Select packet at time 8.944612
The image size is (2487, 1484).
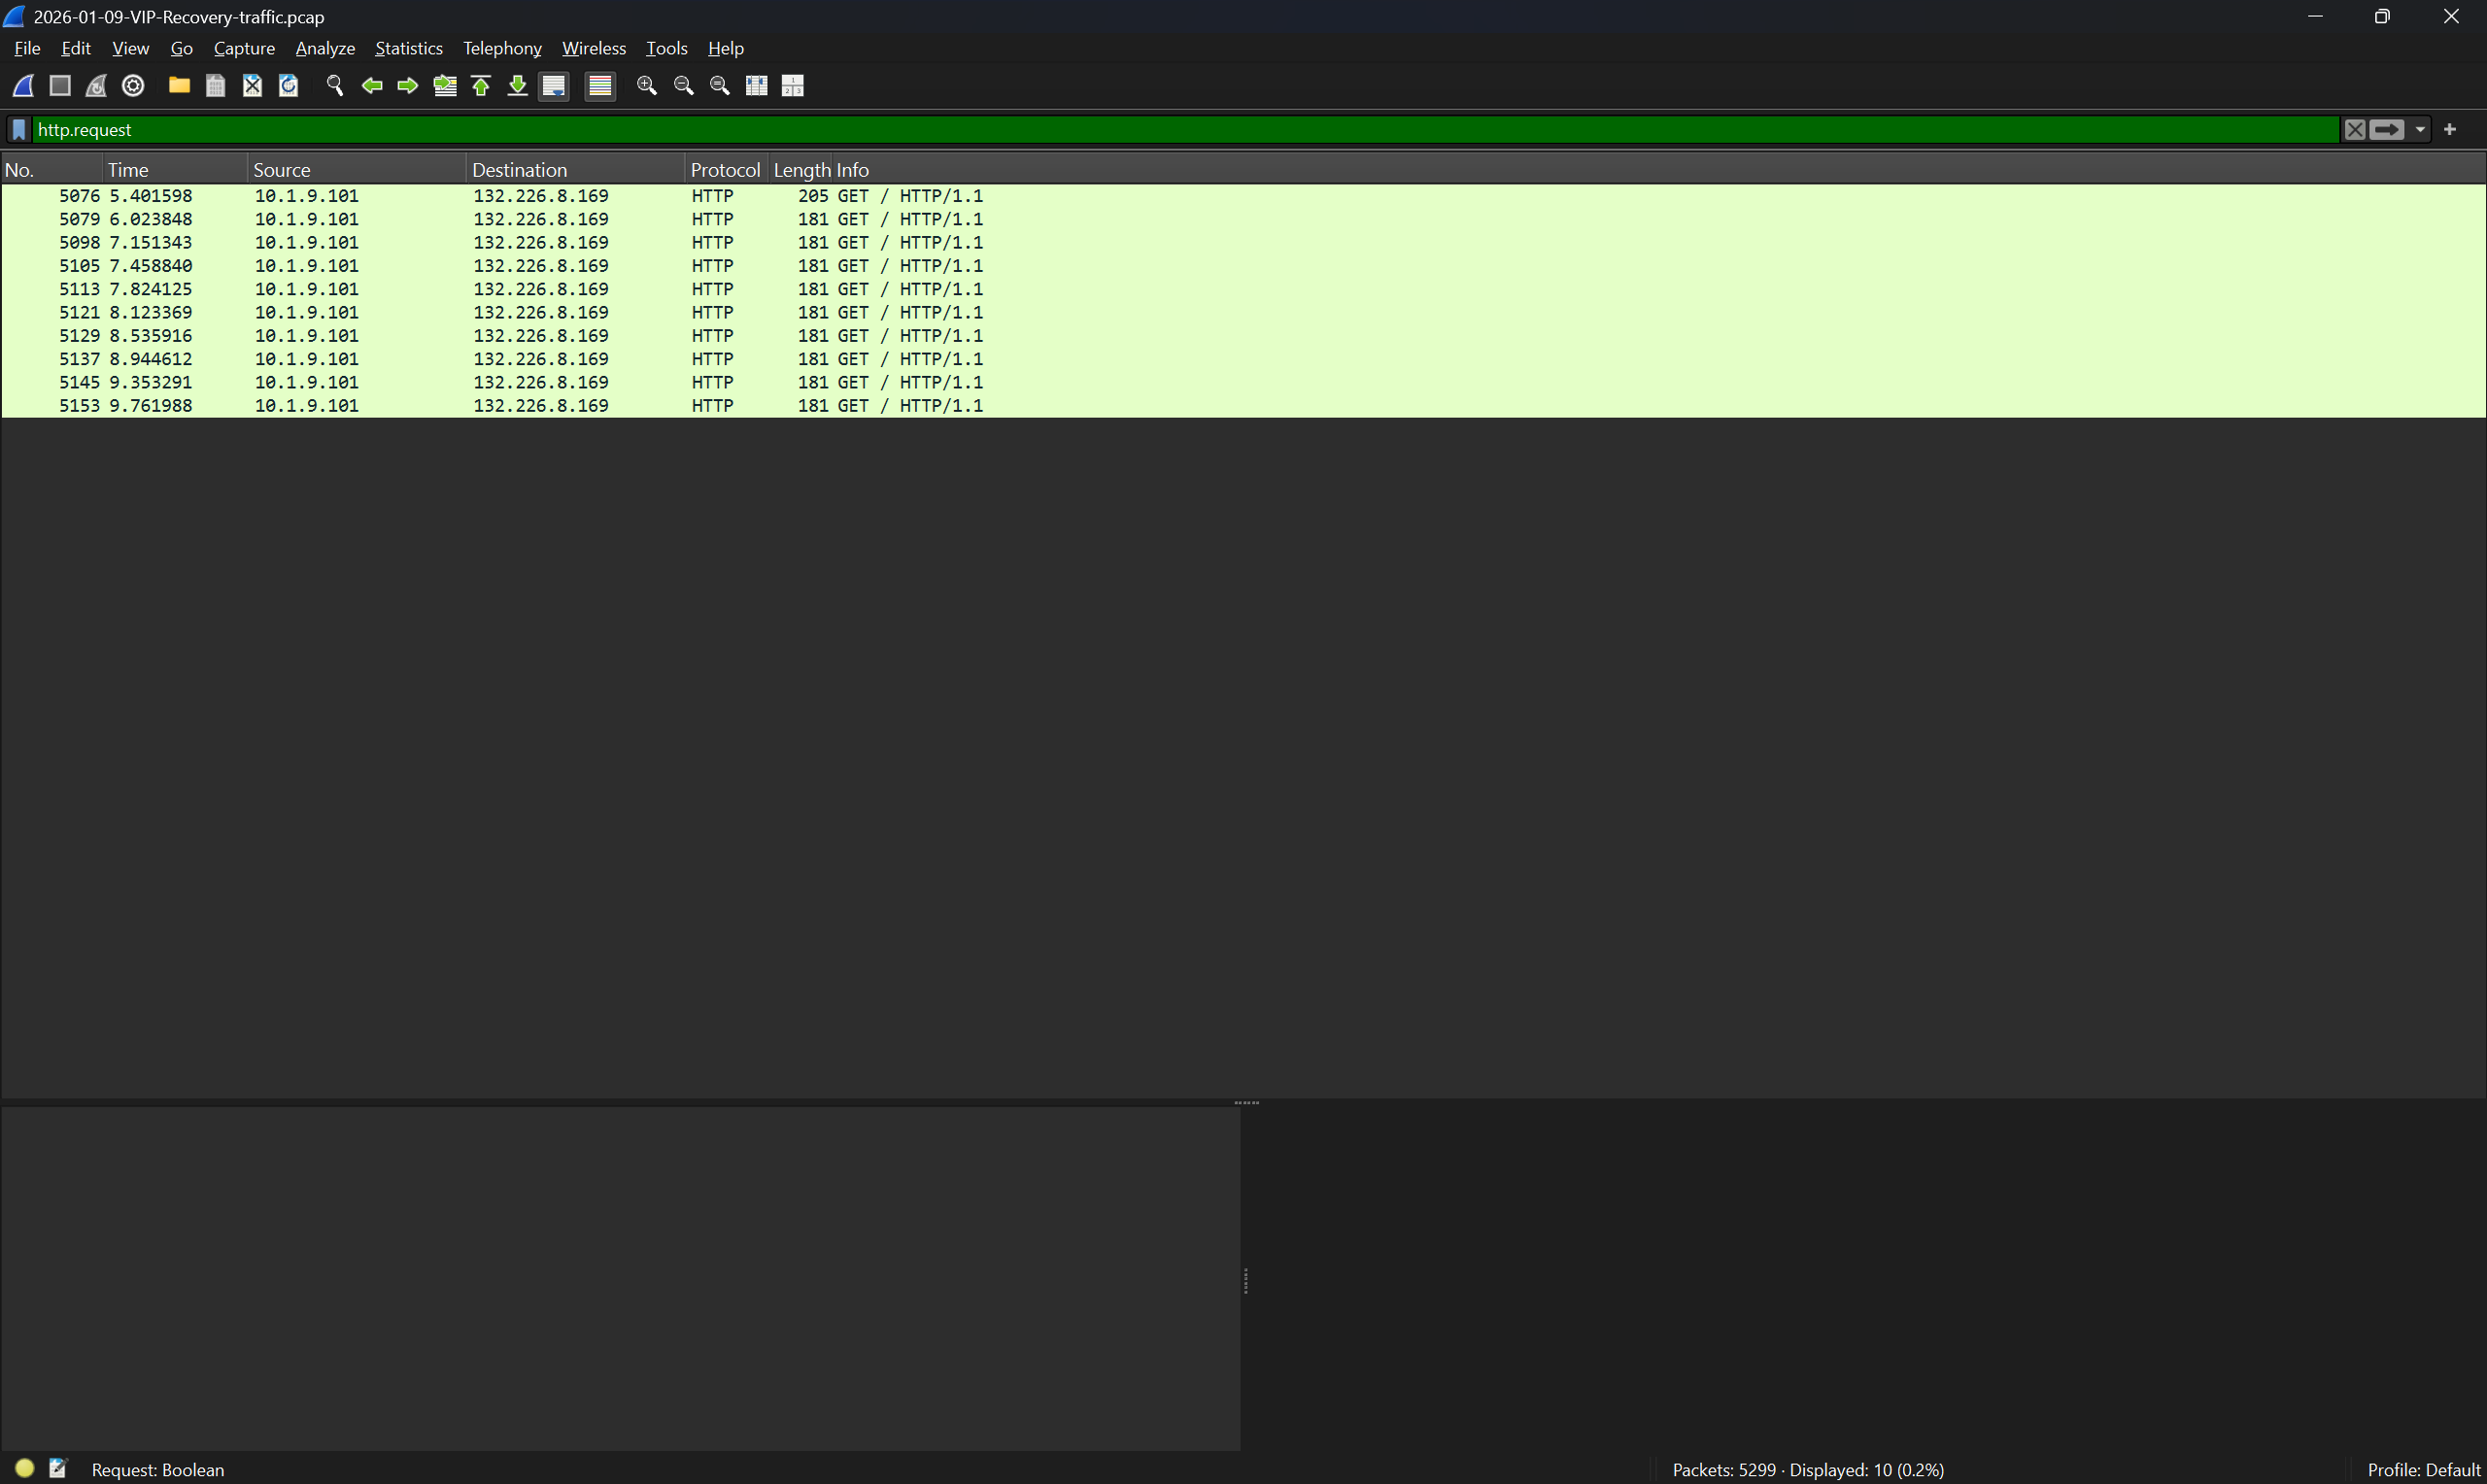tap(1243, 359)
